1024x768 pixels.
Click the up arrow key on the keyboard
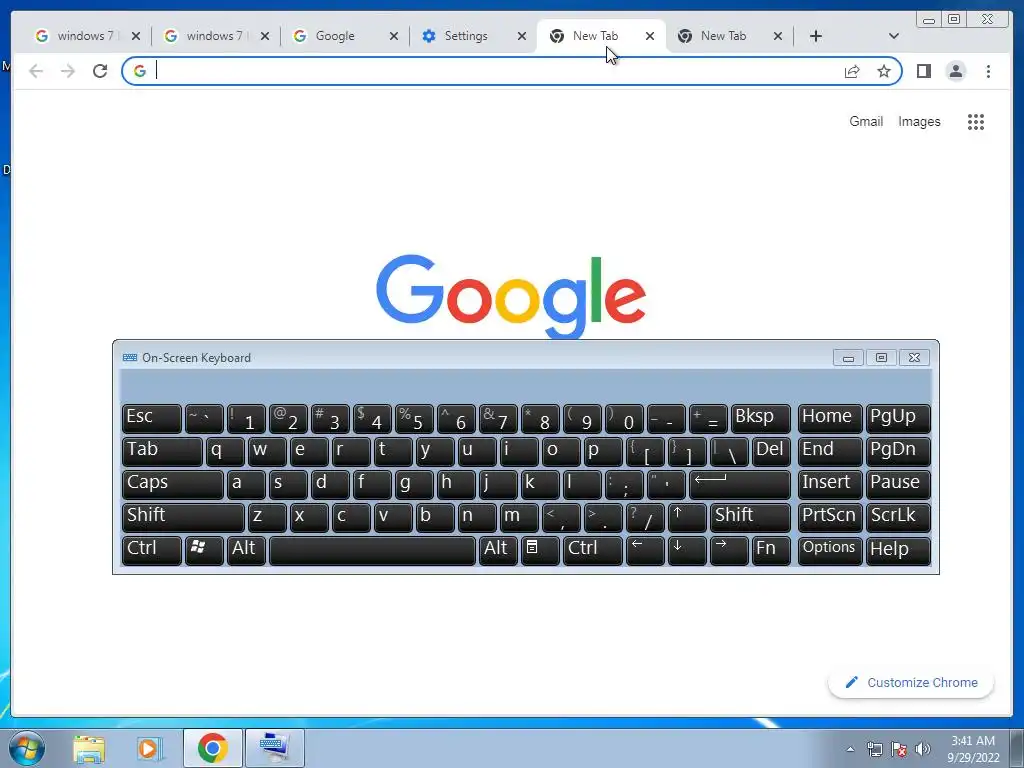686,517
